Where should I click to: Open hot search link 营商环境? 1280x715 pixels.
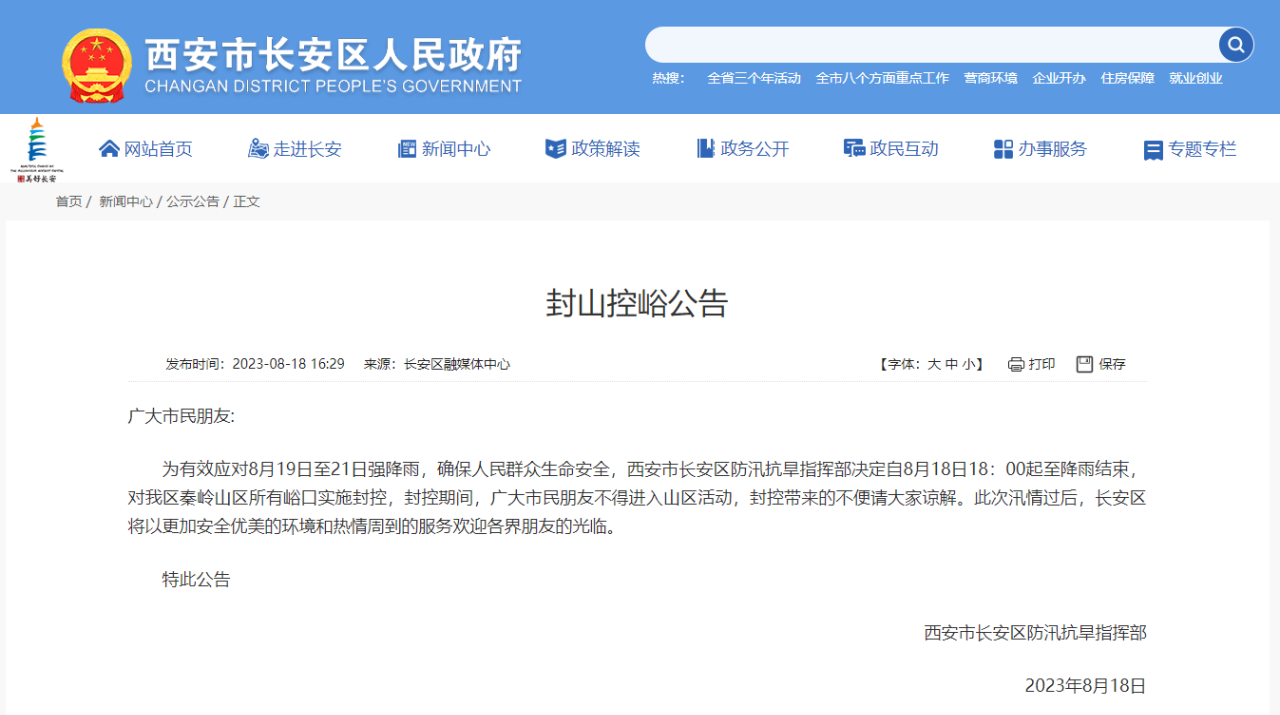tap(990, 78)
